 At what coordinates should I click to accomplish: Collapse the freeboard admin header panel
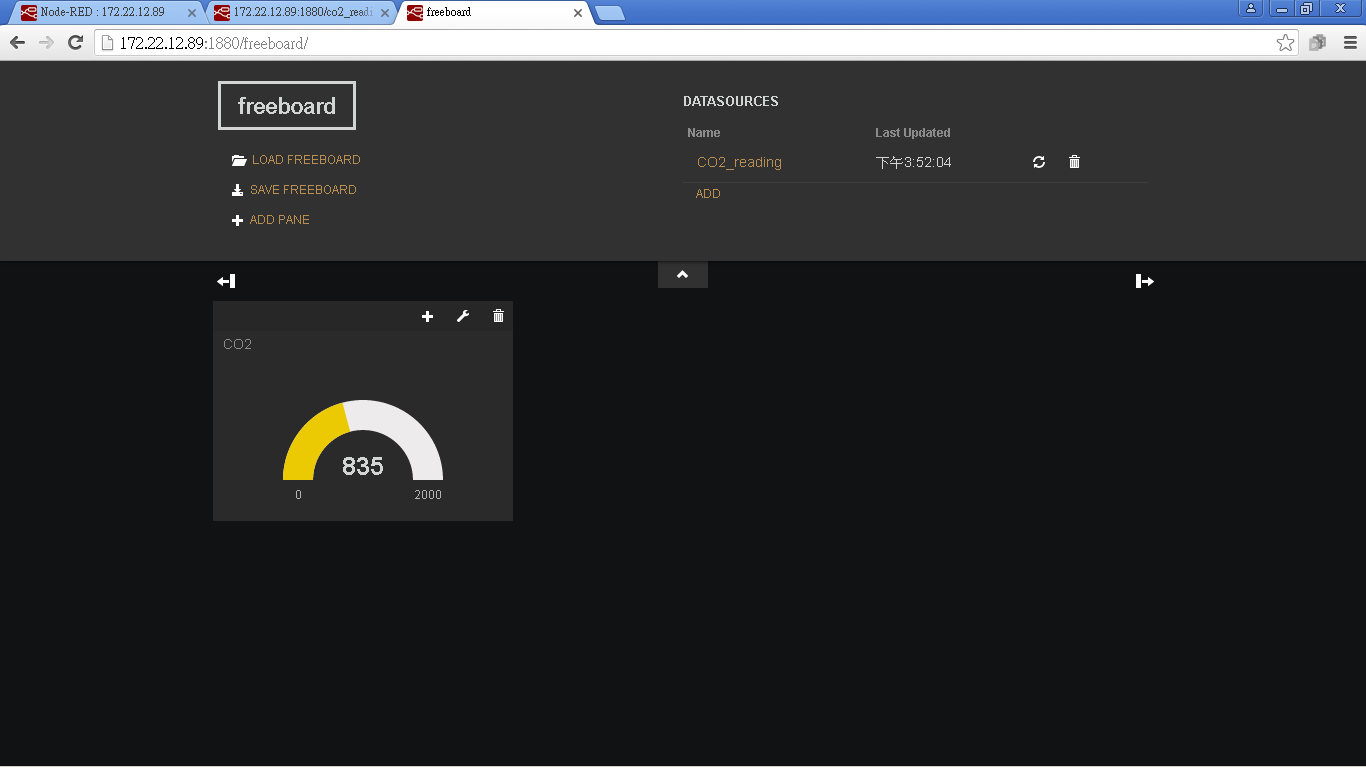(x=682, y=275)
